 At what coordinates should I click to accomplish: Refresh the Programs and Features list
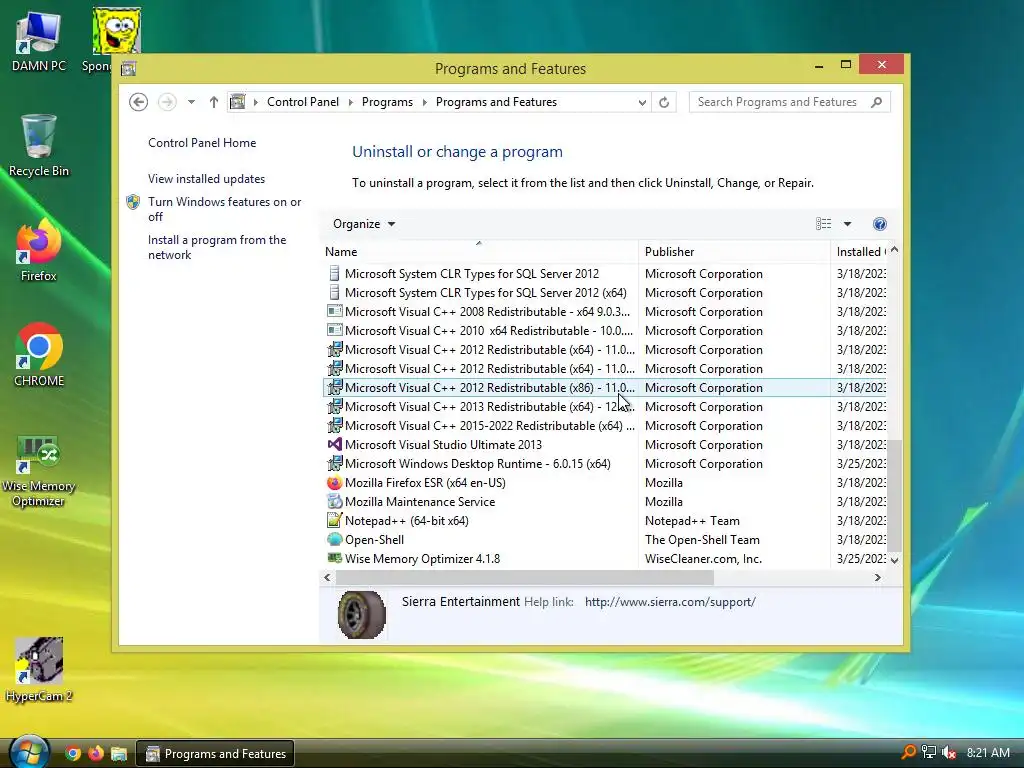[x=664, y=102]
